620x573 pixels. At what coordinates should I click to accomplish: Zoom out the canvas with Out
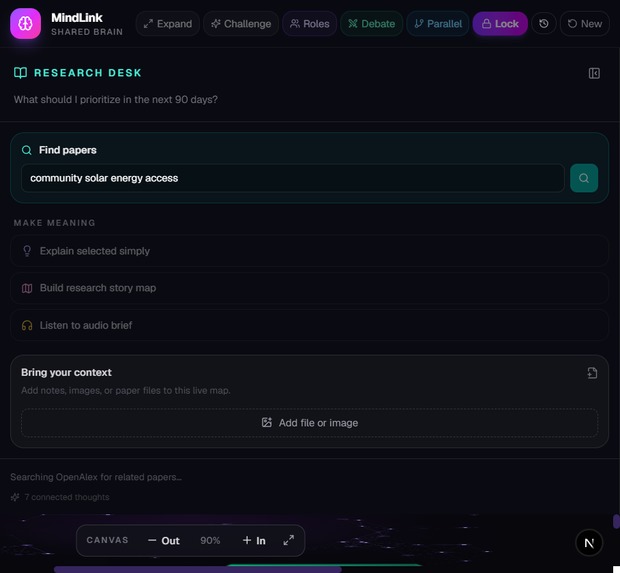coord(164,541)
